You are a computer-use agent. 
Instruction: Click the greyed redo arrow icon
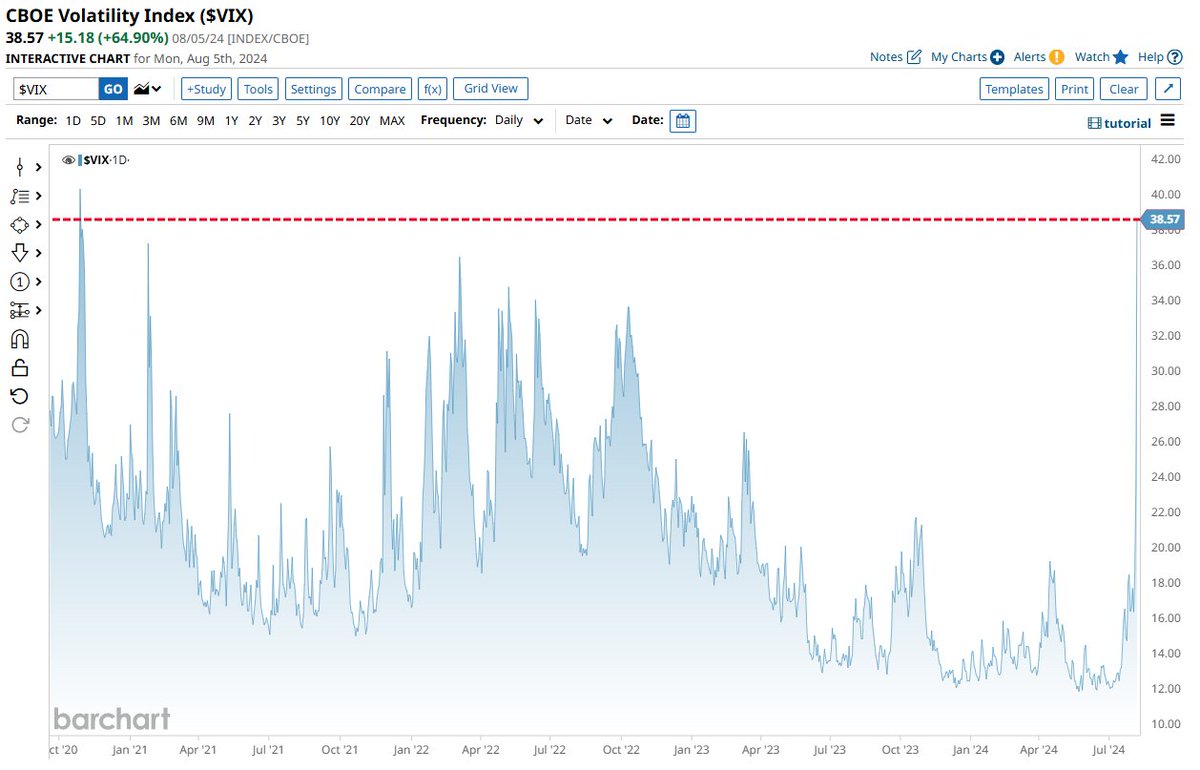(20, 425)
